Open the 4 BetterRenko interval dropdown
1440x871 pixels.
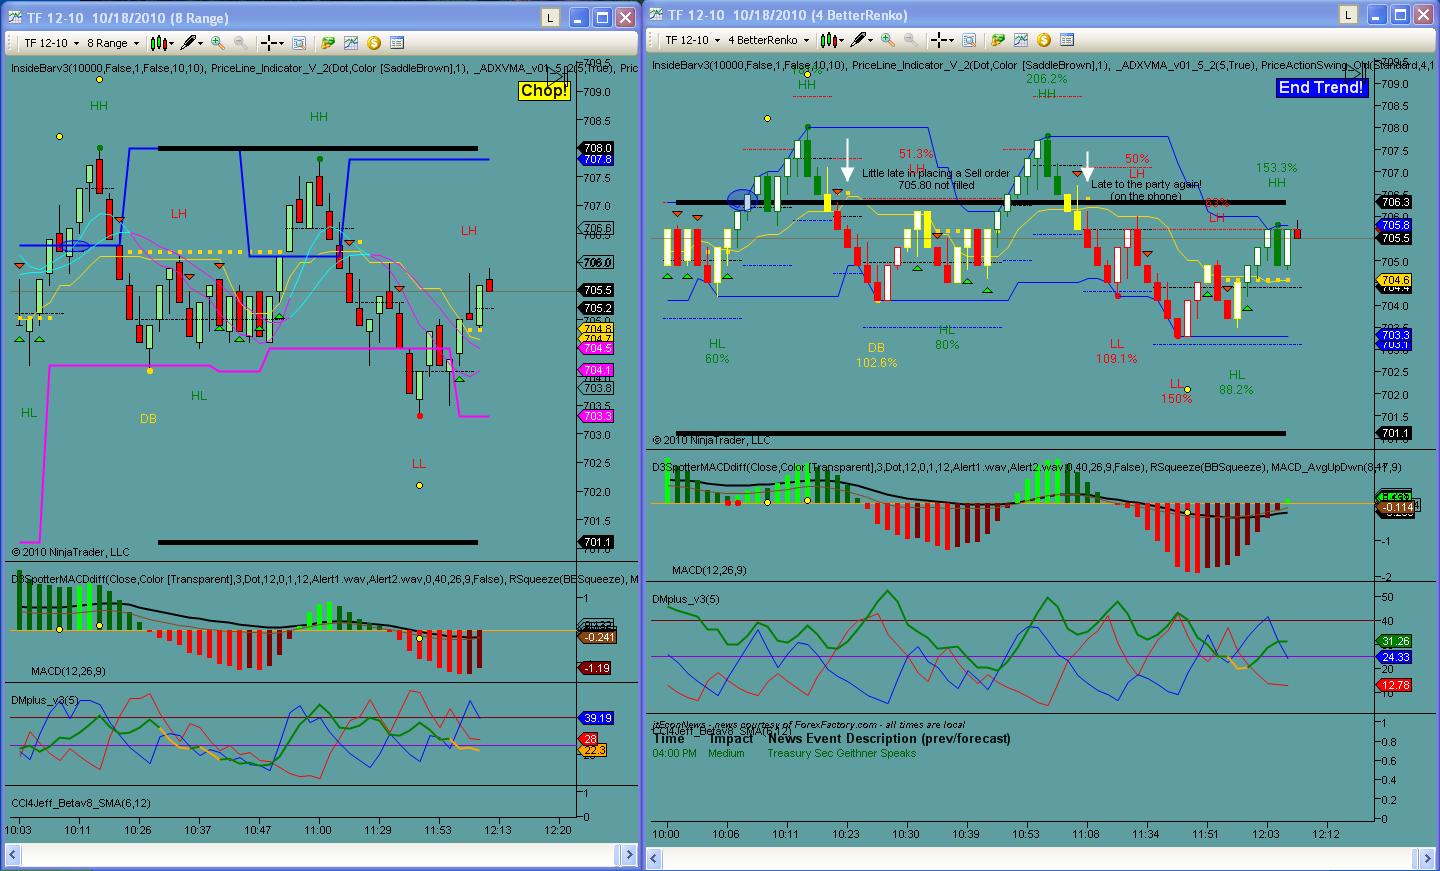click(768, 40)
